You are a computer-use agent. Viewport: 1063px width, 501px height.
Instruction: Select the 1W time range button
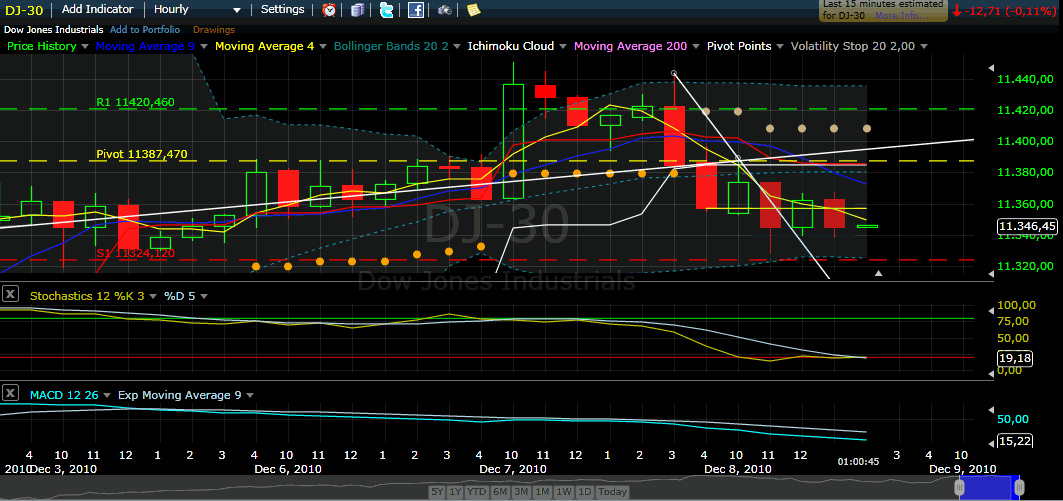[563, 492]
